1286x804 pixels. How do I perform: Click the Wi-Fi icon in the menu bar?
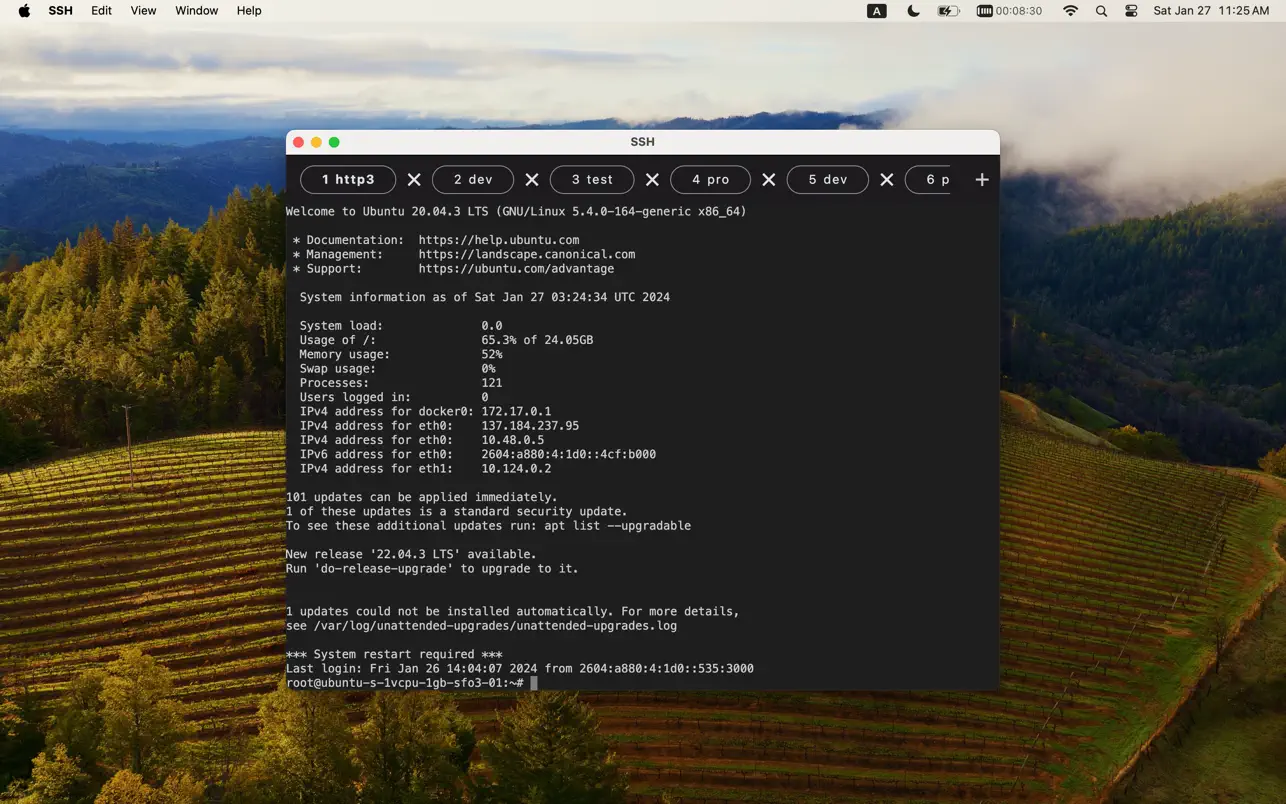click(x=1070, y=11)
